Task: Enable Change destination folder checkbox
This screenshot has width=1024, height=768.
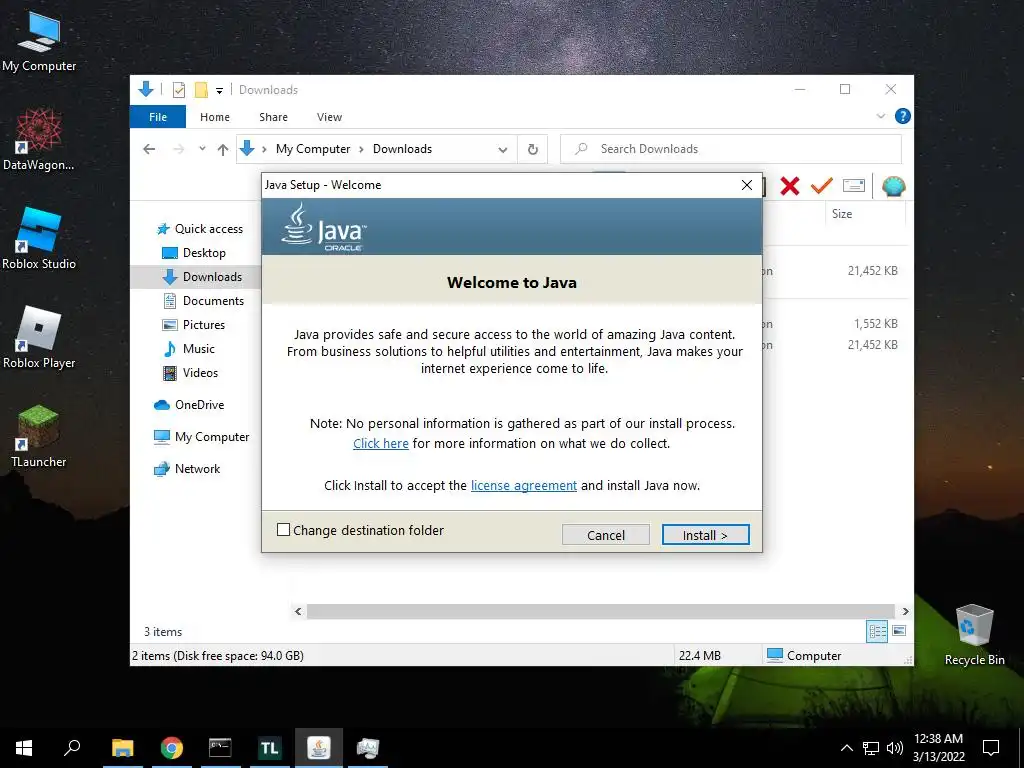Action: click(283, 530)
